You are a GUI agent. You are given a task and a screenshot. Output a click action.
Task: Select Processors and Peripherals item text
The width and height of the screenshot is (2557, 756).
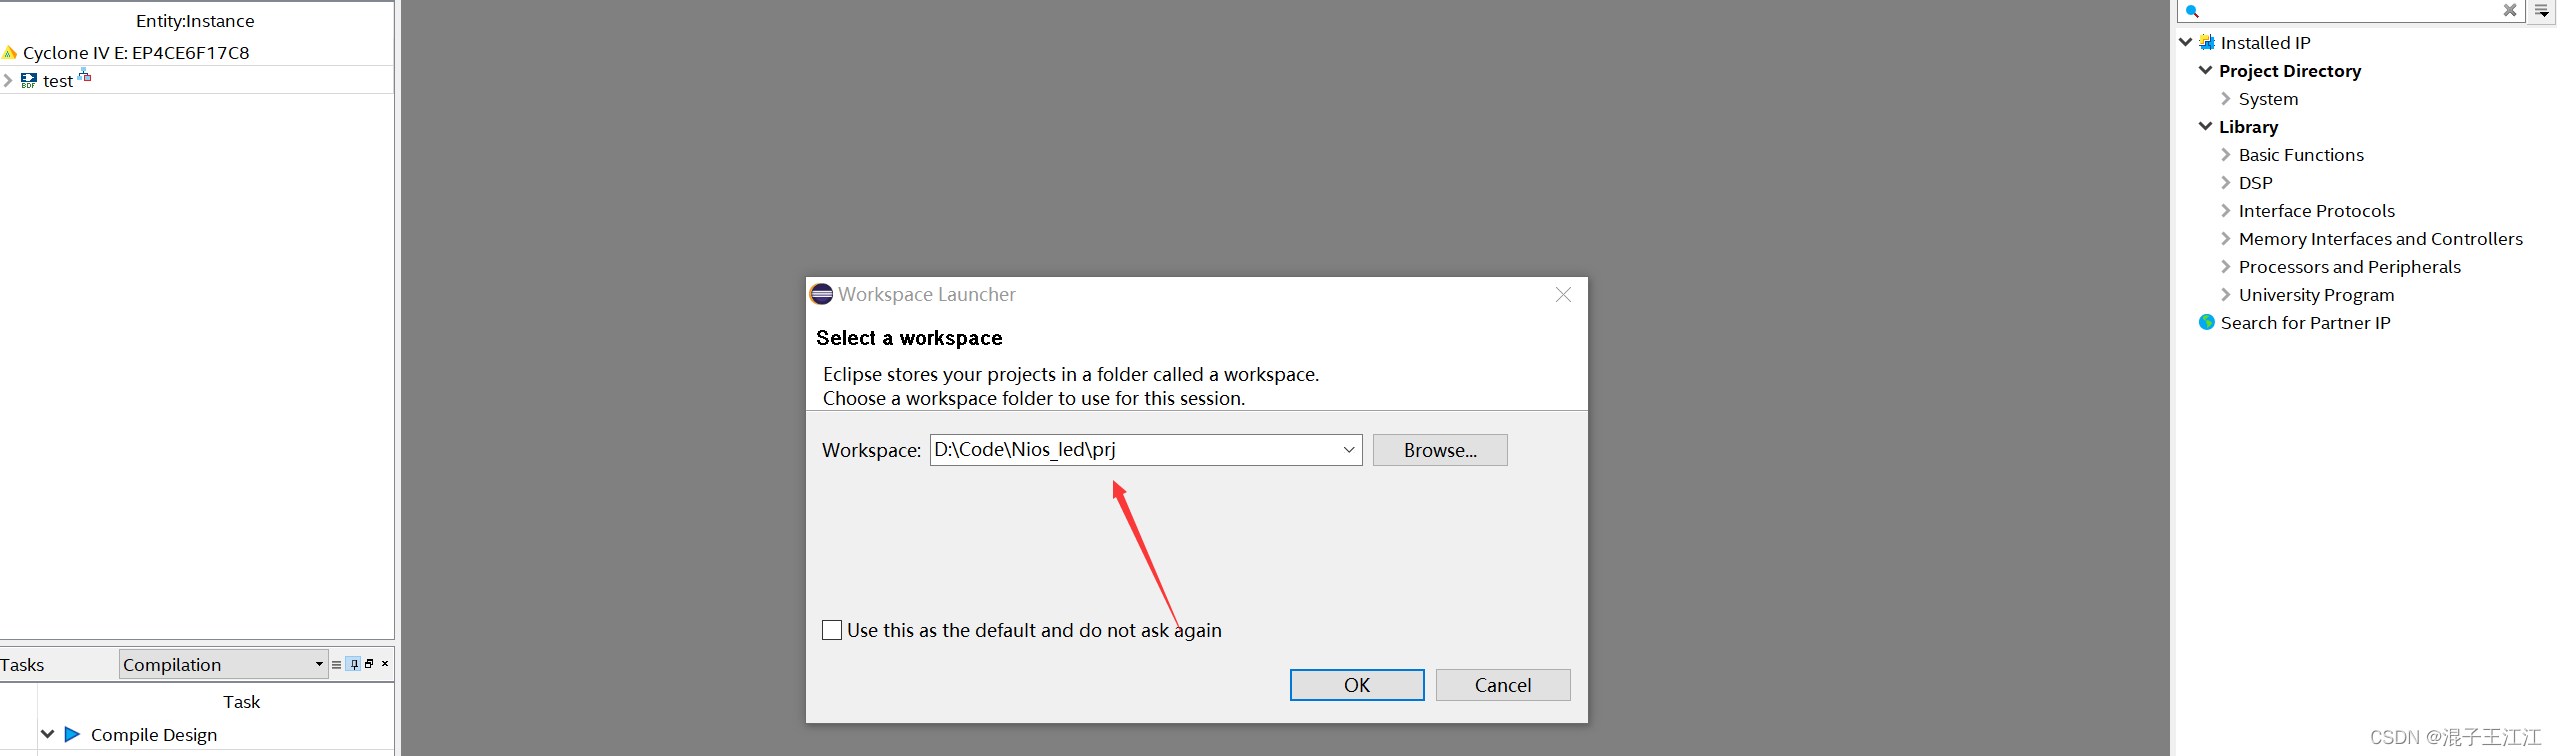tap(2349, 267)
